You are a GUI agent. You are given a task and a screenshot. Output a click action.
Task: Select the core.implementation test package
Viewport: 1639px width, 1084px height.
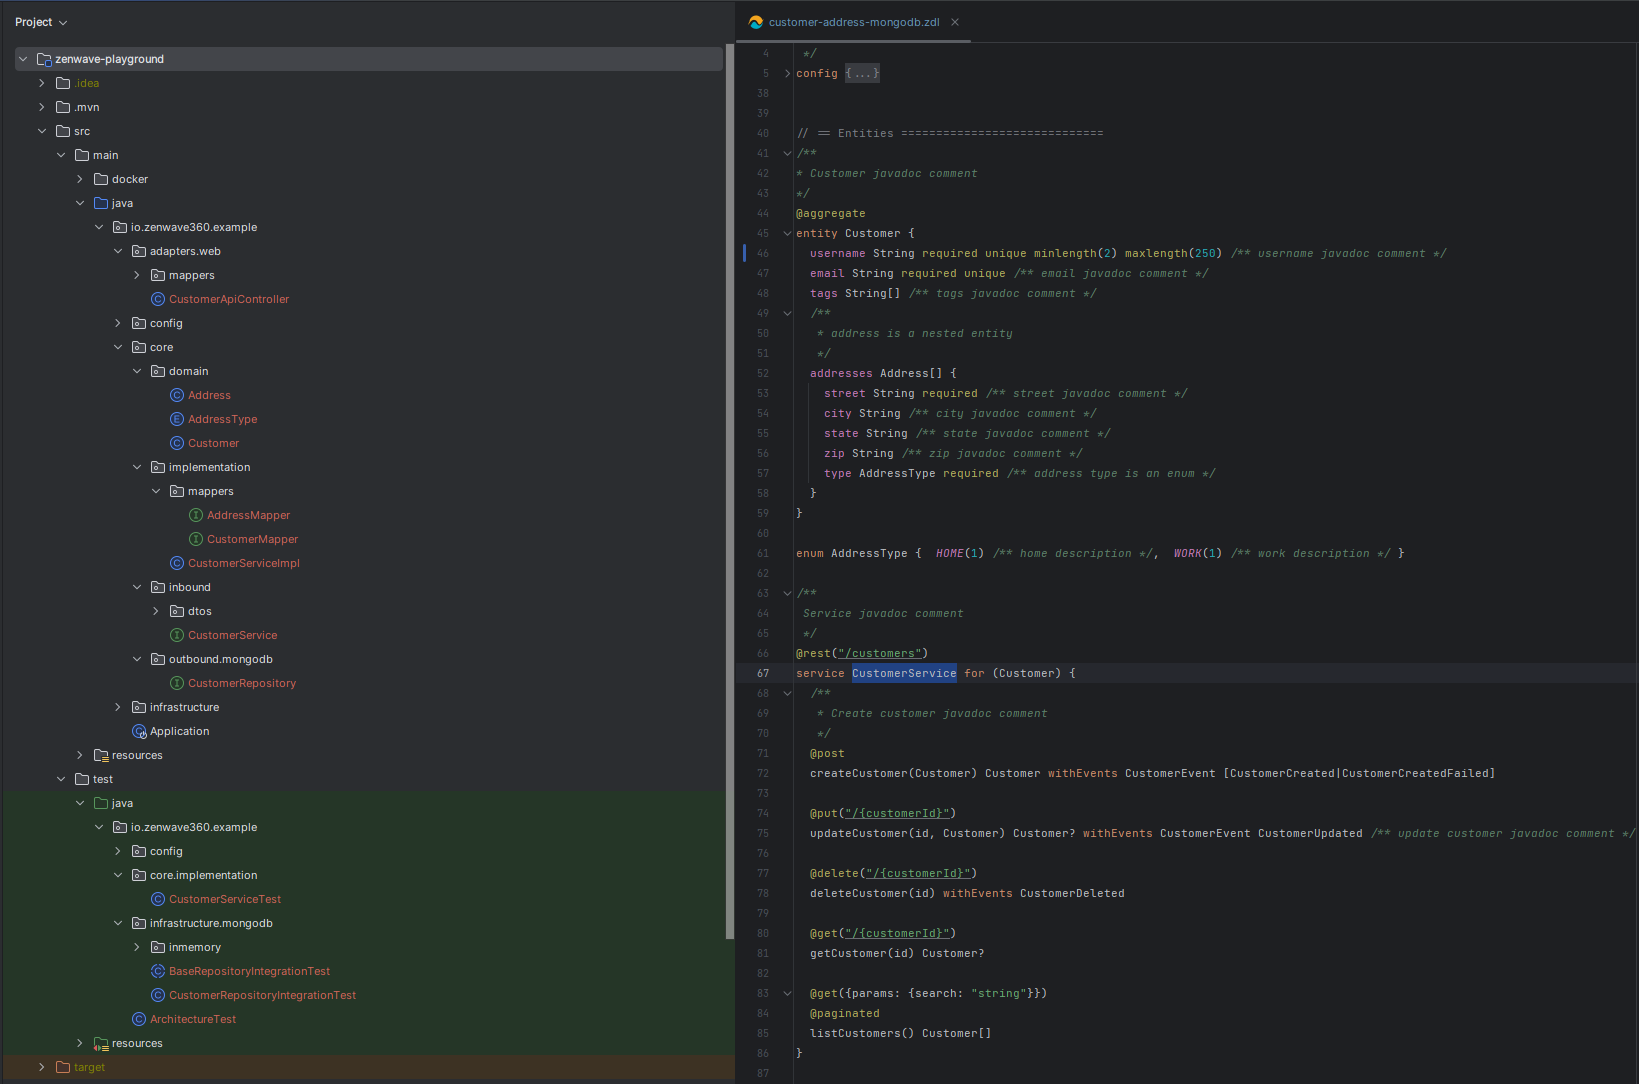coord(203,875)
